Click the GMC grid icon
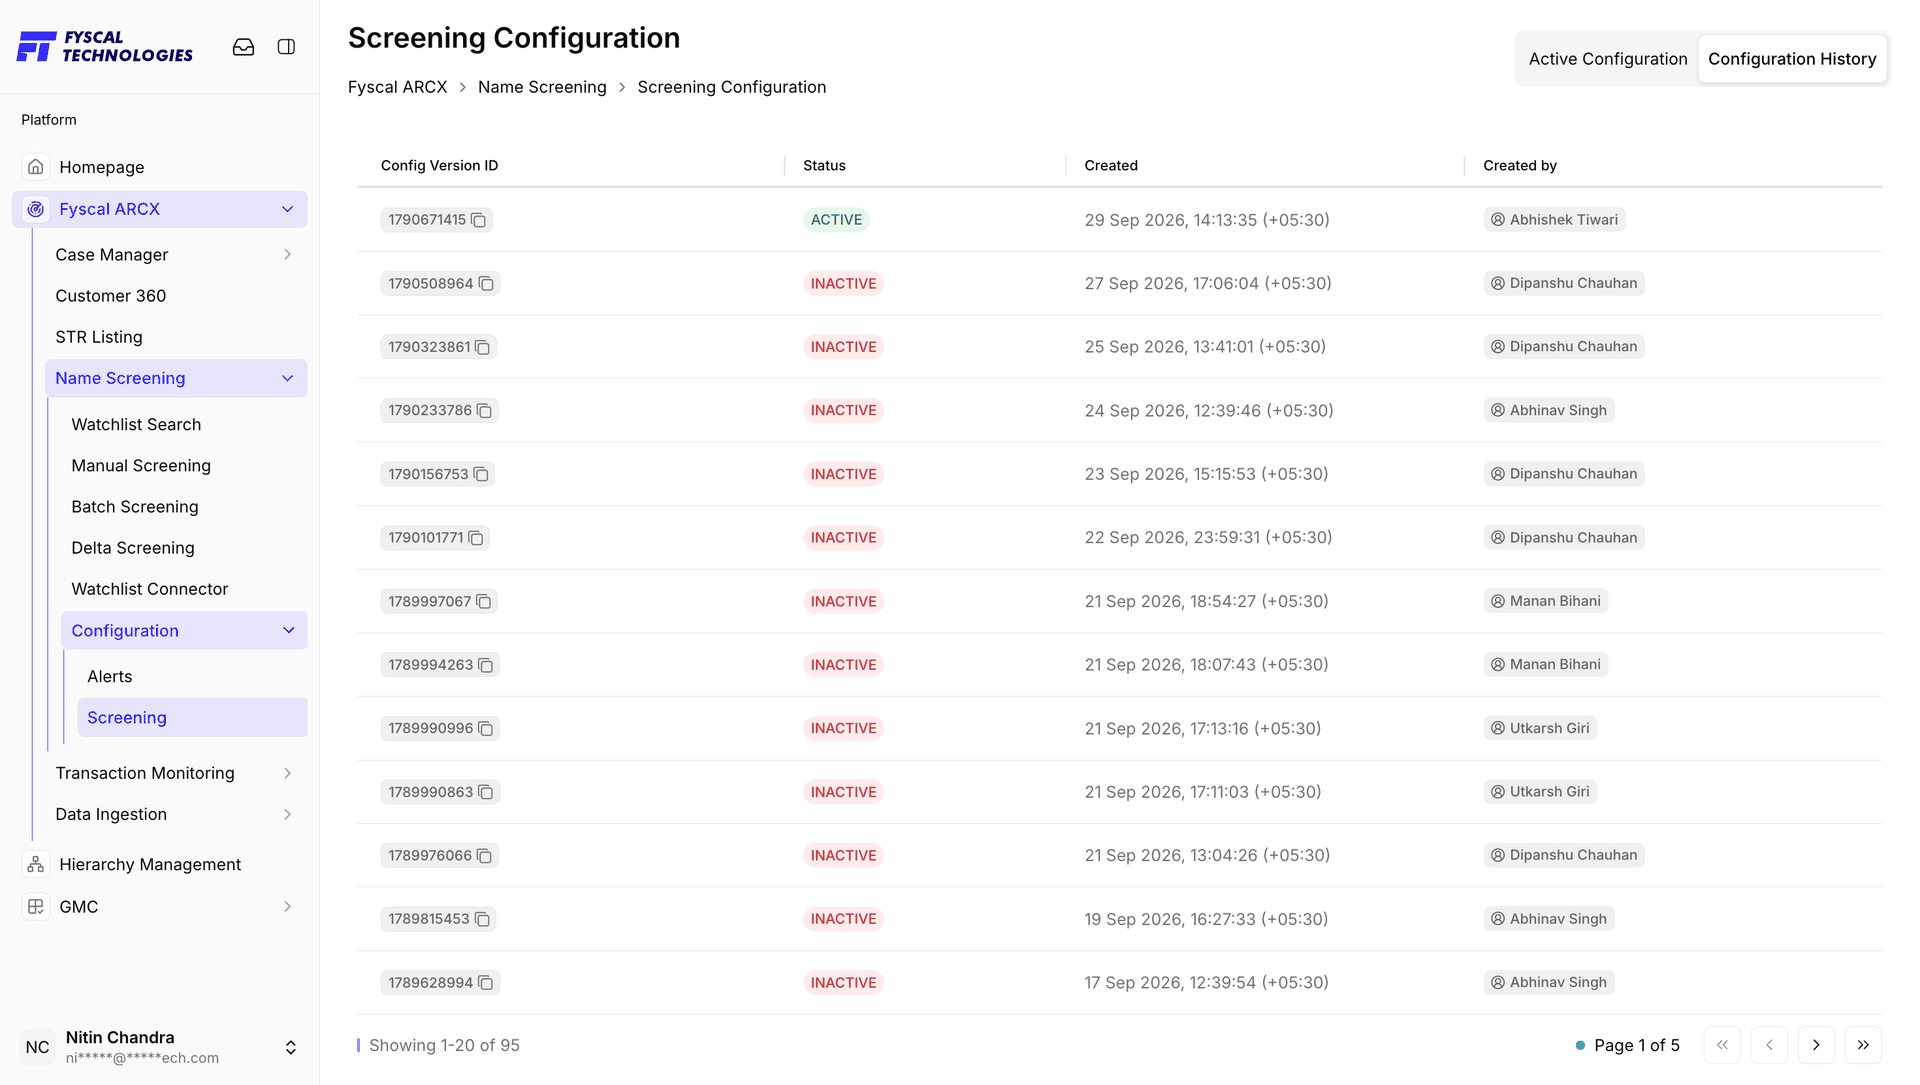Image resolution: width=1920 pixels, height=1085 pixels. click(x=36, y=907)
